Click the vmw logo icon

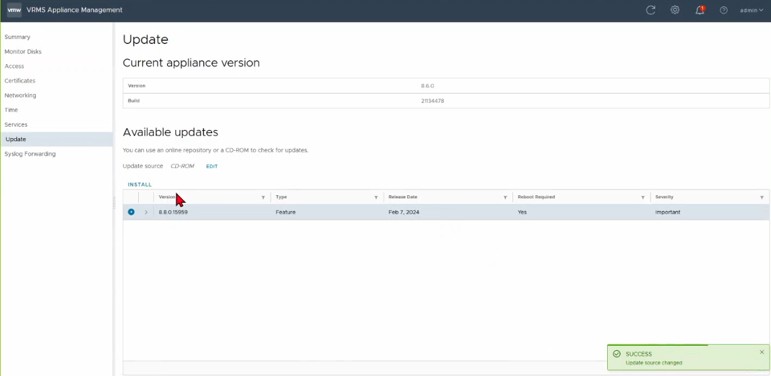(x=14, y=10)
